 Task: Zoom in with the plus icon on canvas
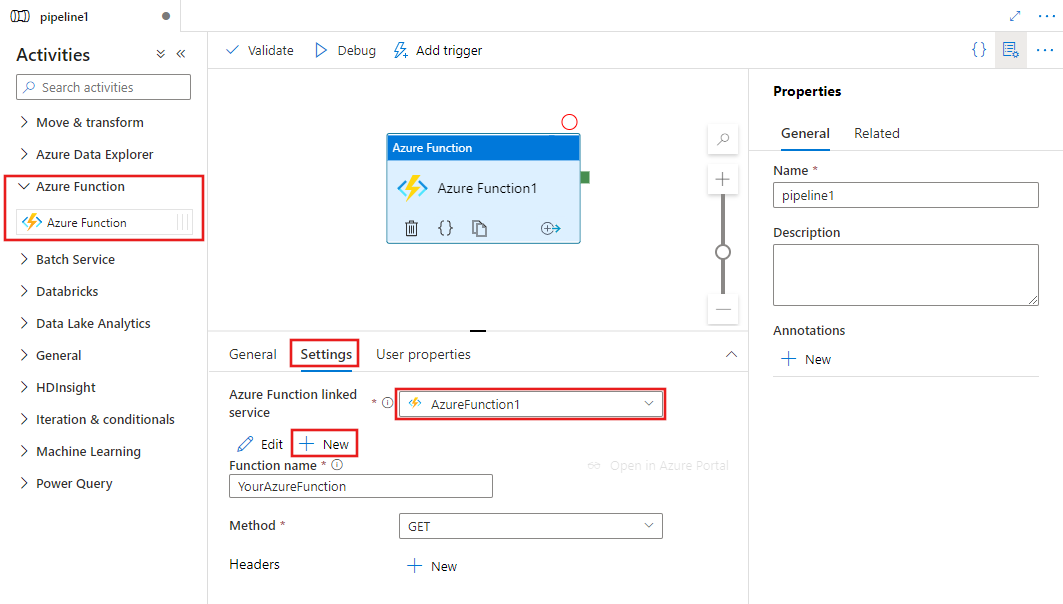pos(722,178)
